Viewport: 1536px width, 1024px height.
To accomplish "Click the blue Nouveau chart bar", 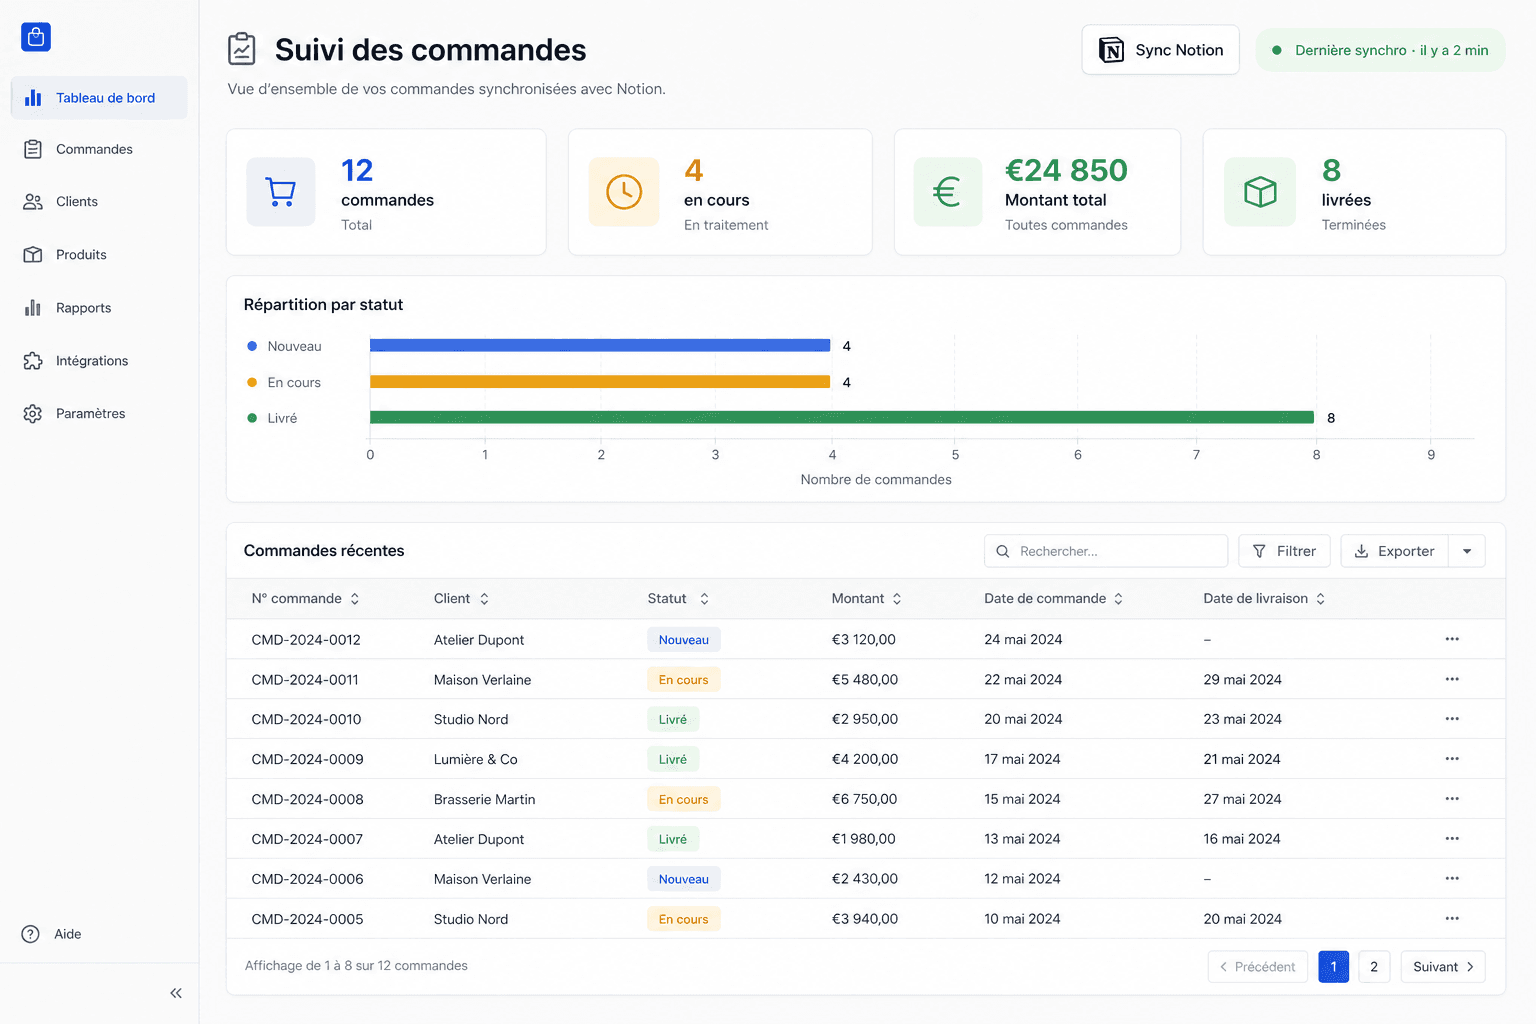I will tap(600, 345).
